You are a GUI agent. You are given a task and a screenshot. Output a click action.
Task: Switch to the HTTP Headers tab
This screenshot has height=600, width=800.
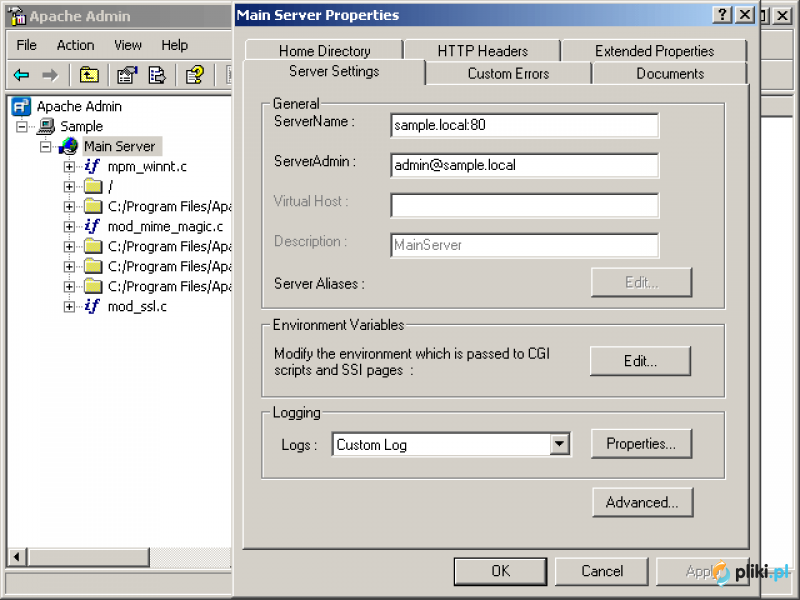(483, 51)
